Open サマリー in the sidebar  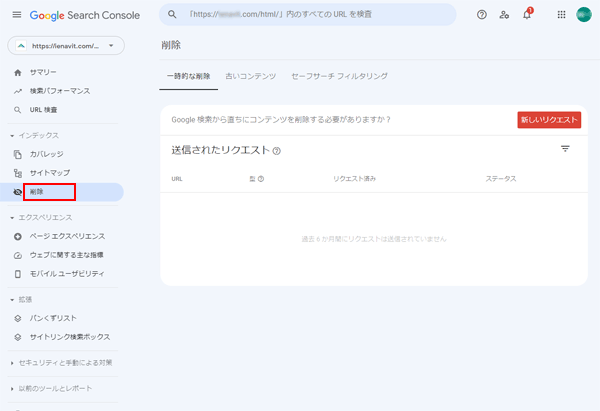coord(43,72)
